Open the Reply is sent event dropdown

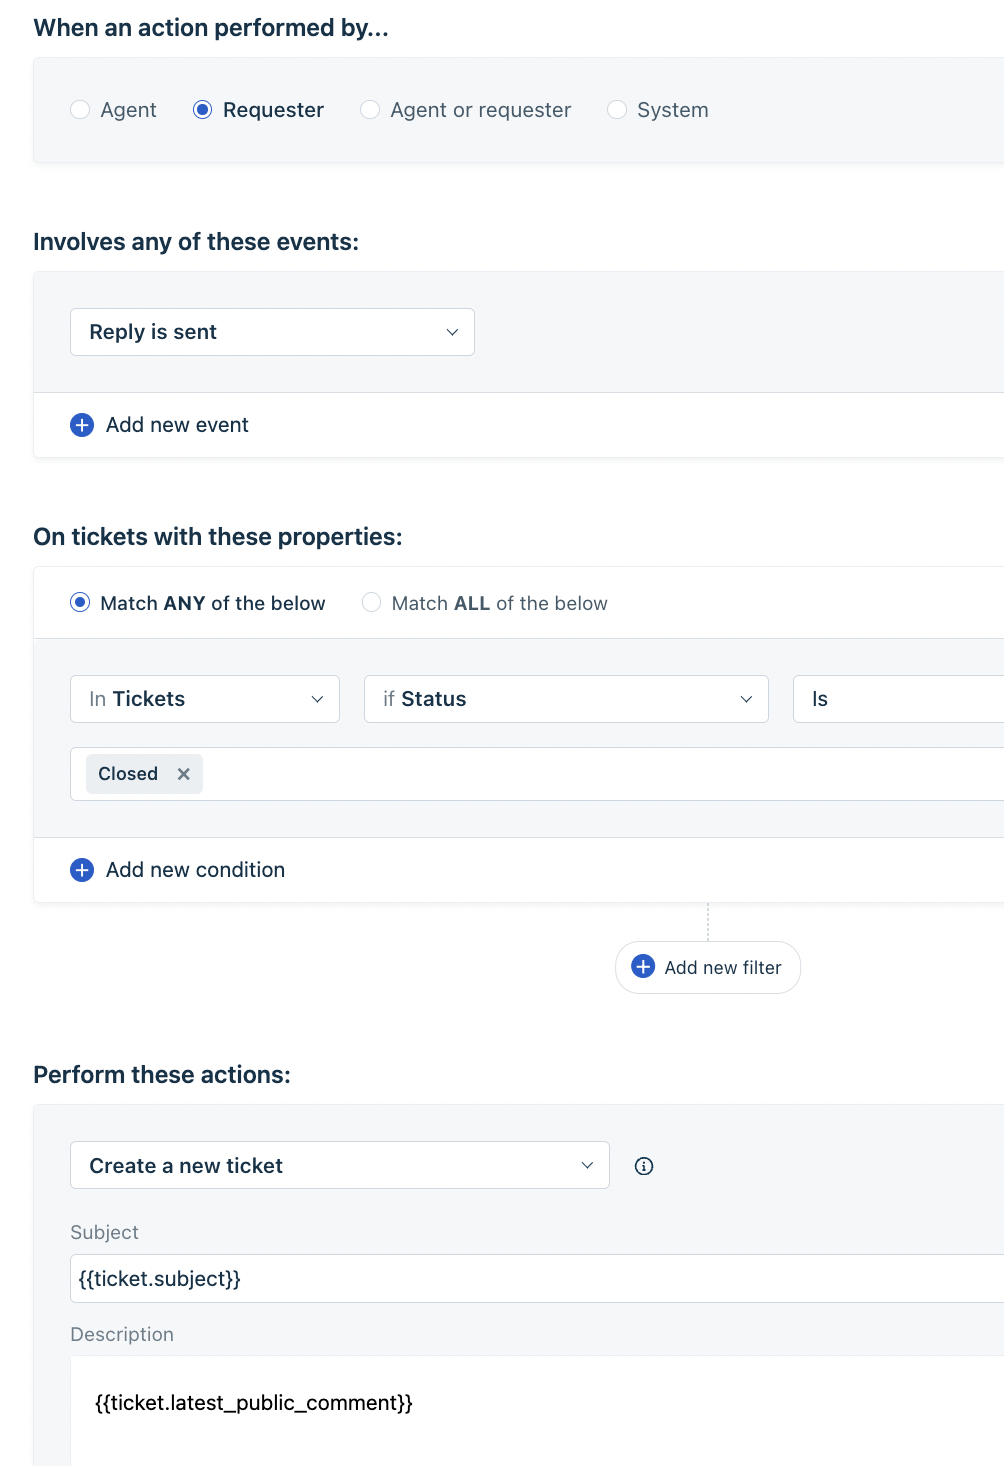coord(272,332)
